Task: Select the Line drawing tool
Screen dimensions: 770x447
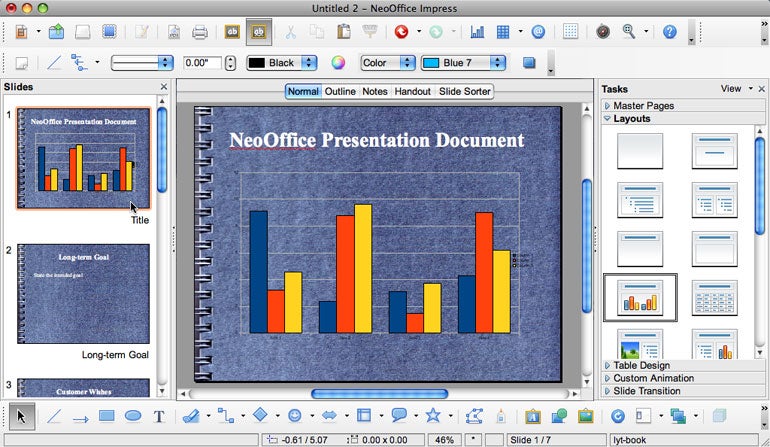Action: pyautogui.click(x=54, y=417)
